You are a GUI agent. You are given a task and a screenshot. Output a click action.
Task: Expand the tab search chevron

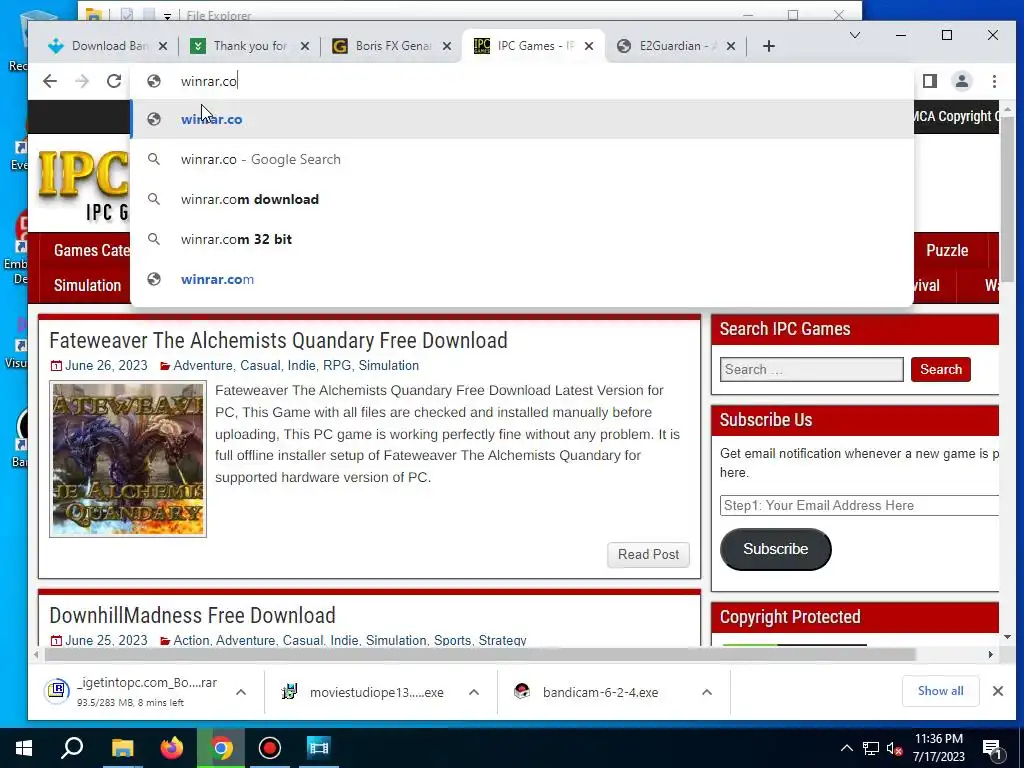854,35
